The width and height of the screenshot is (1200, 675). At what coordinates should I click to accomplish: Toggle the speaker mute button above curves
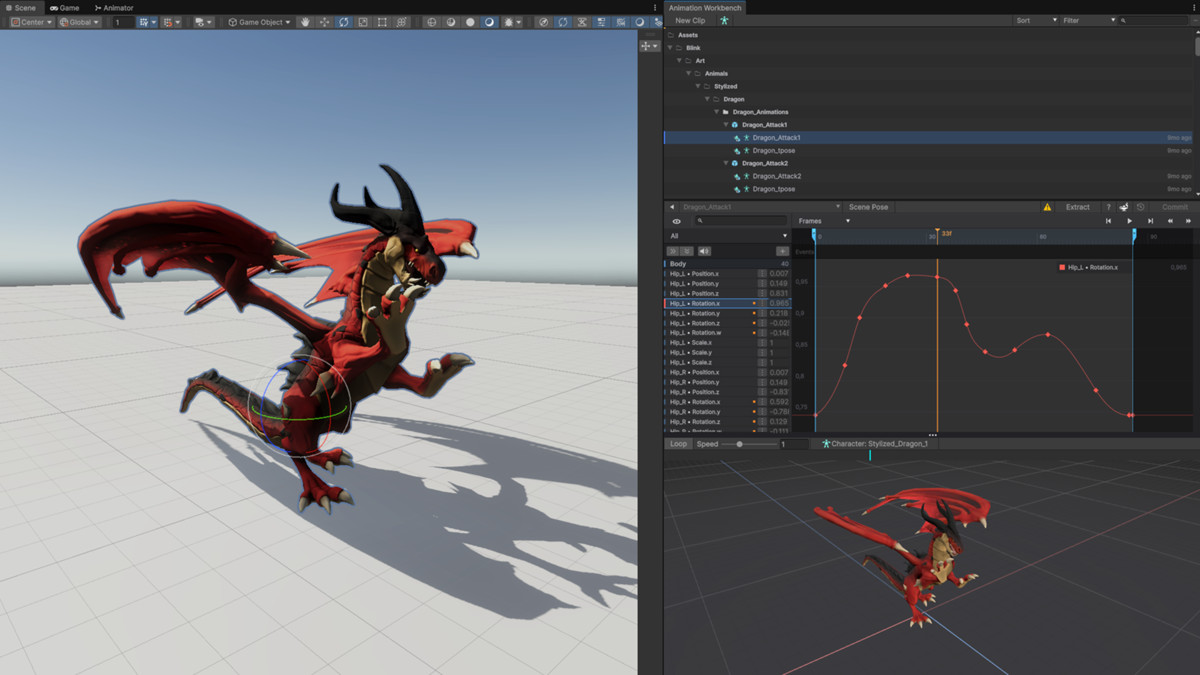tap(704, 251)
